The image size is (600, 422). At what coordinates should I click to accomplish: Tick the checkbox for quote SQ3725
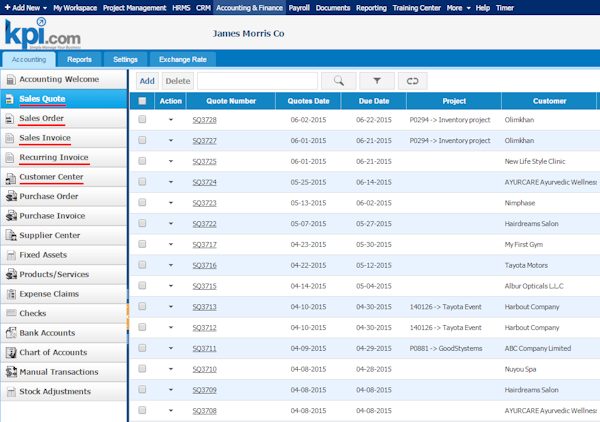(142, 161)
